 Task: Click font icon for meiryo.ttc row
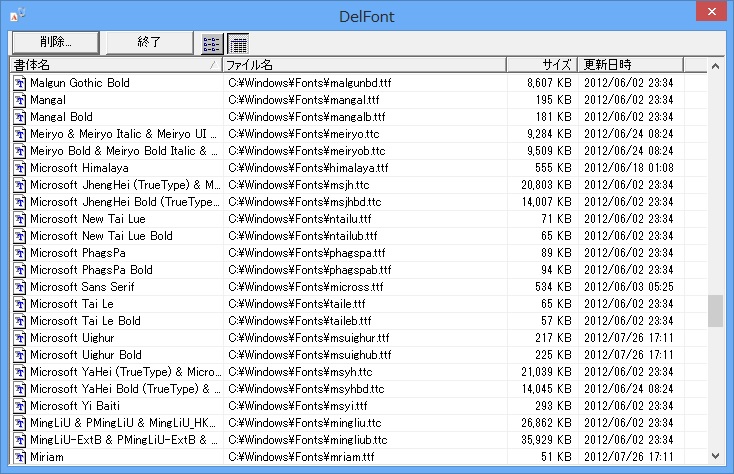(x=20, y=134)
